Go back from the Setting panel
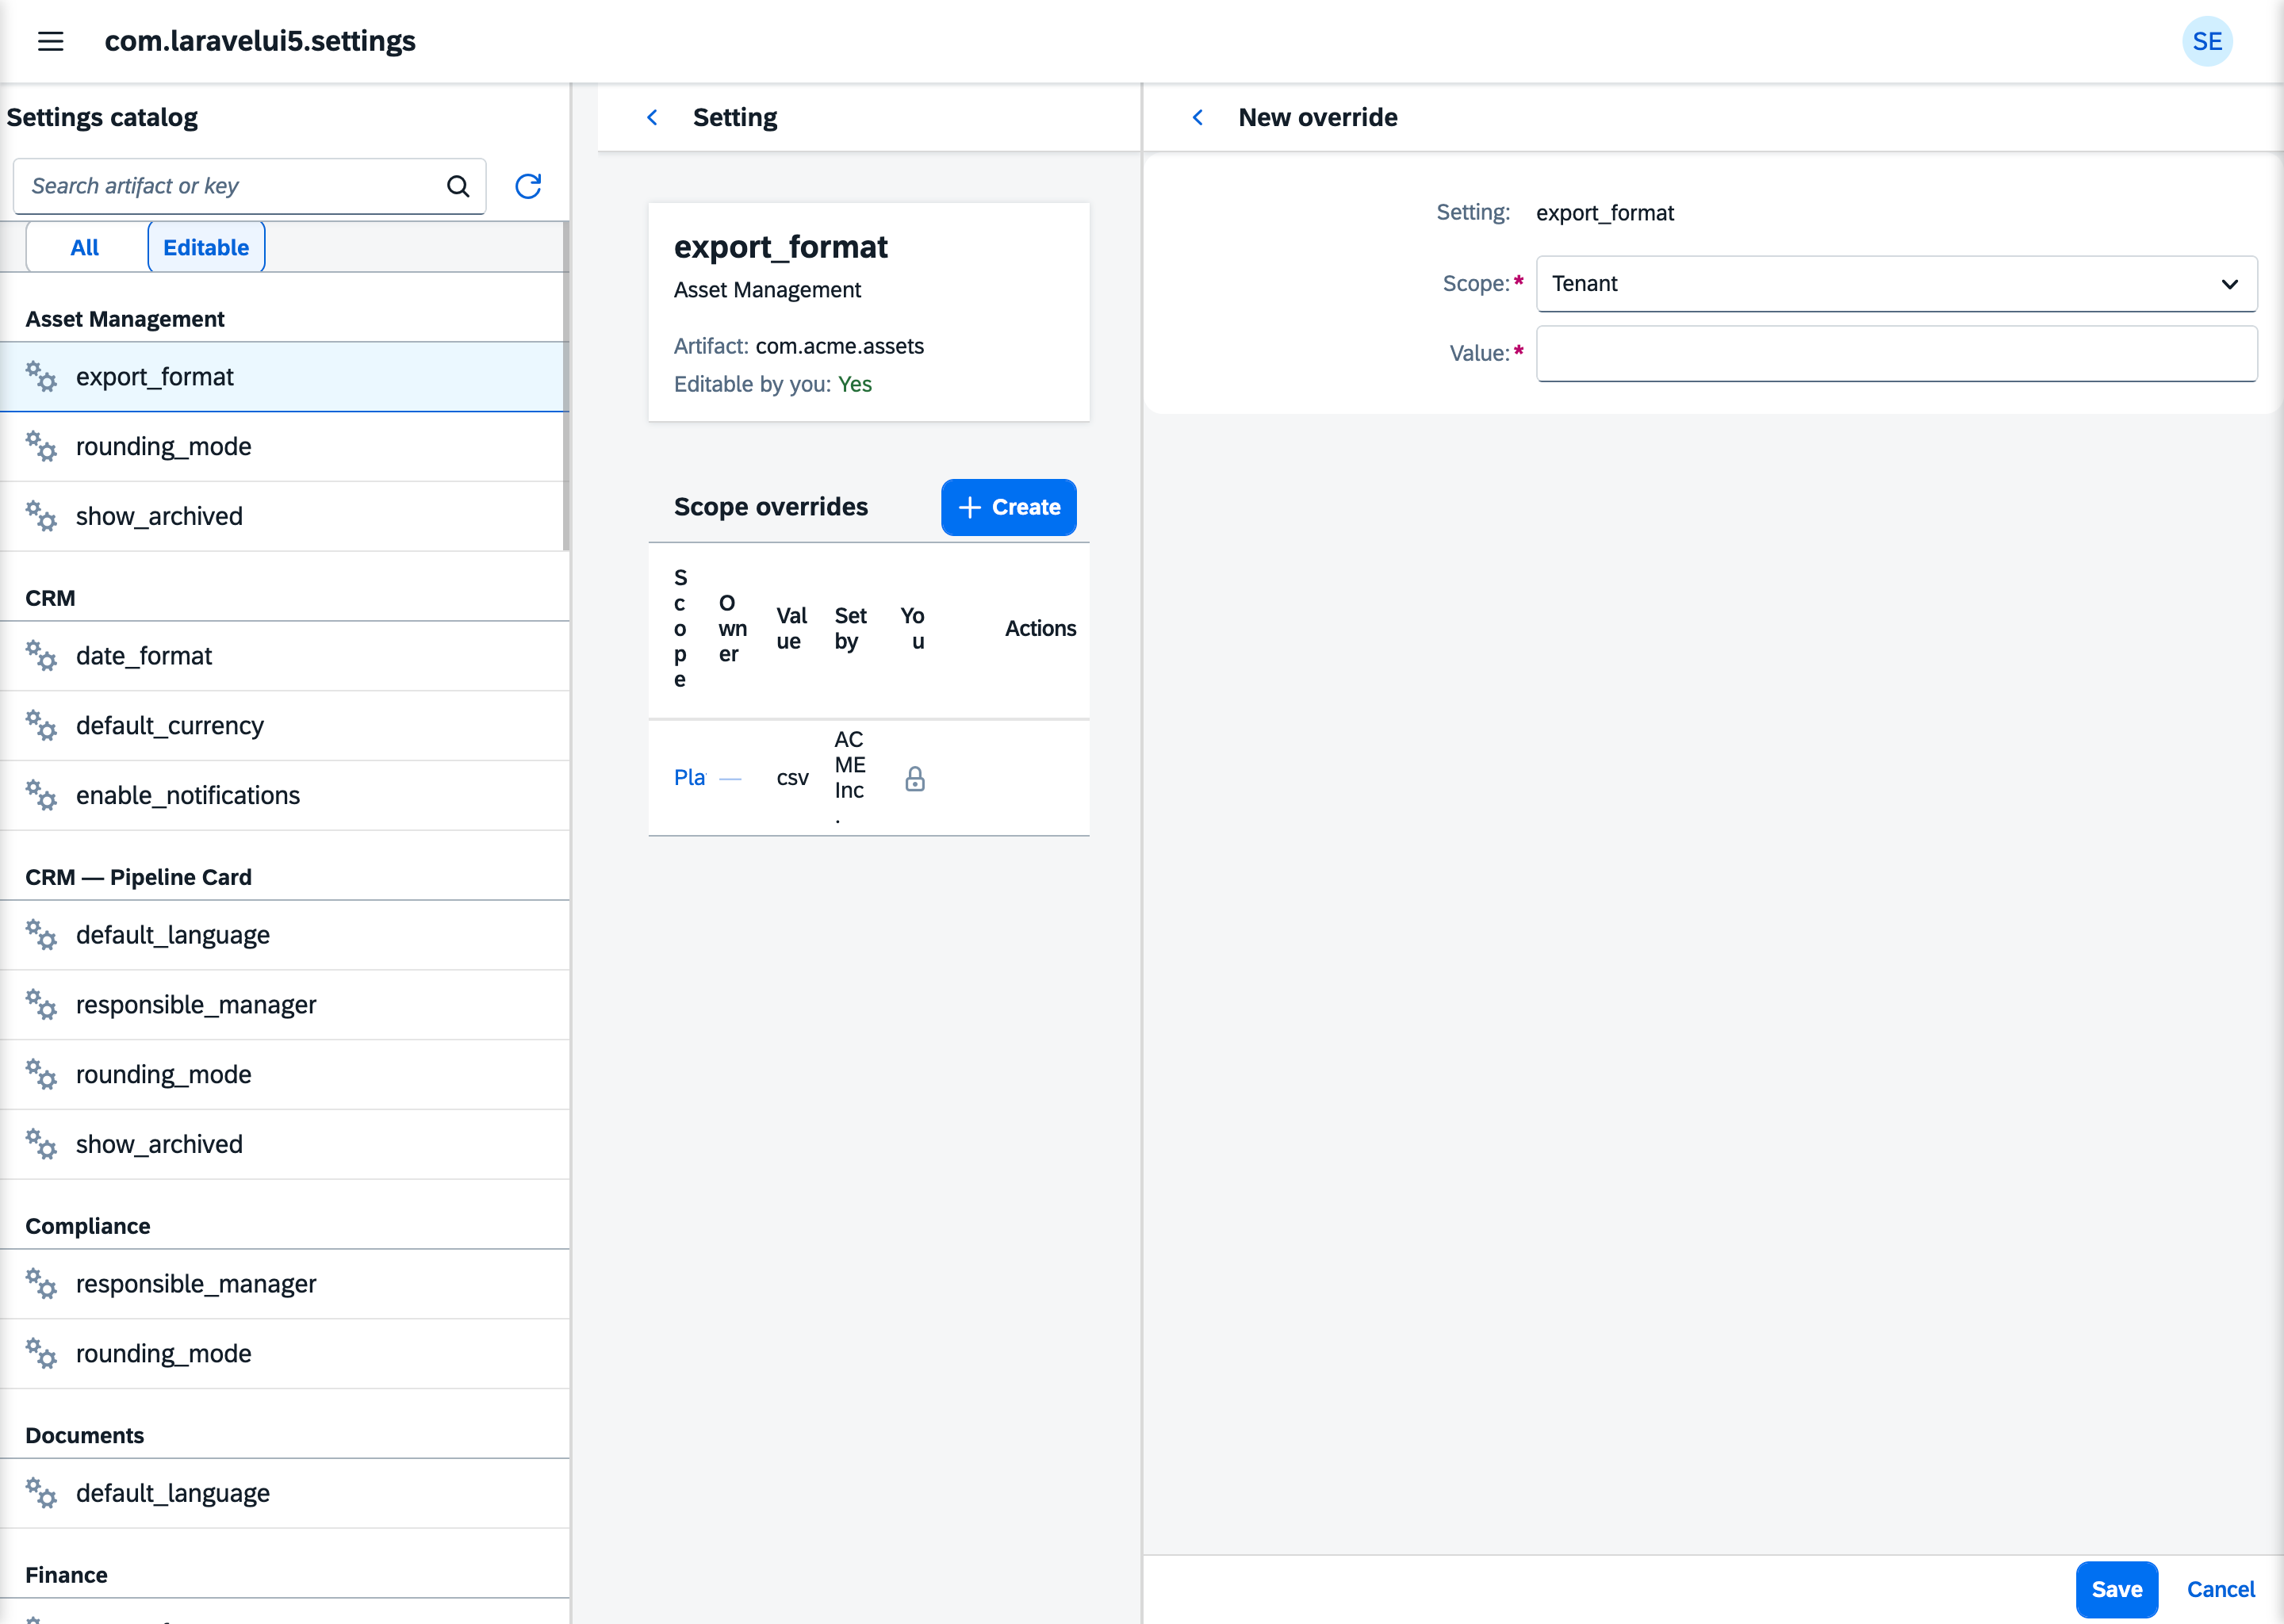 click(x=652, y=117)
